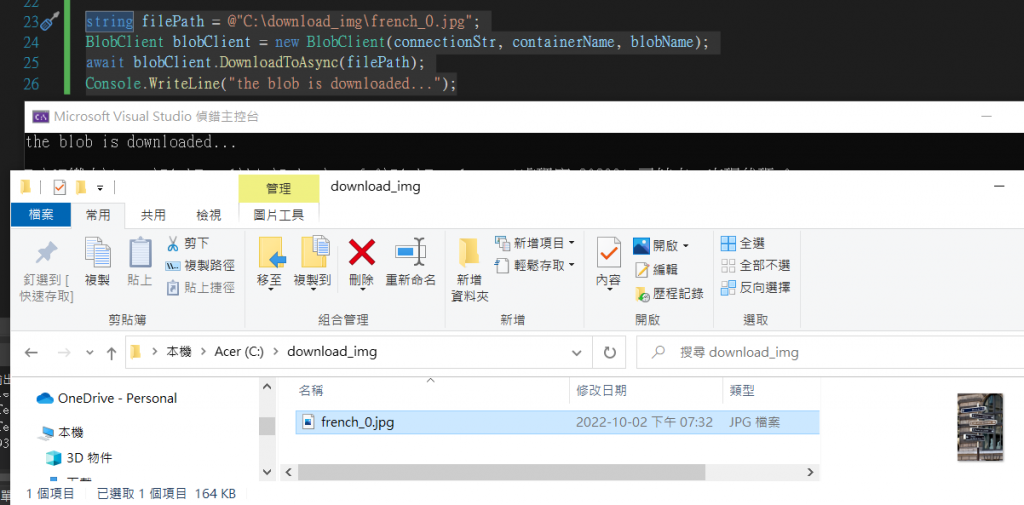This screenshot has width=1024, height=505.
Task: Create a New folder (新增資料夾)
Action: (469, 270)
